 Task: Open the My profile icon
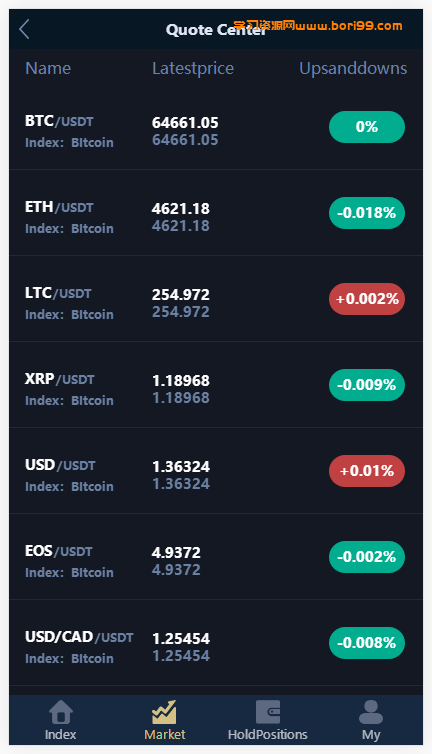[x=371, y=712]
